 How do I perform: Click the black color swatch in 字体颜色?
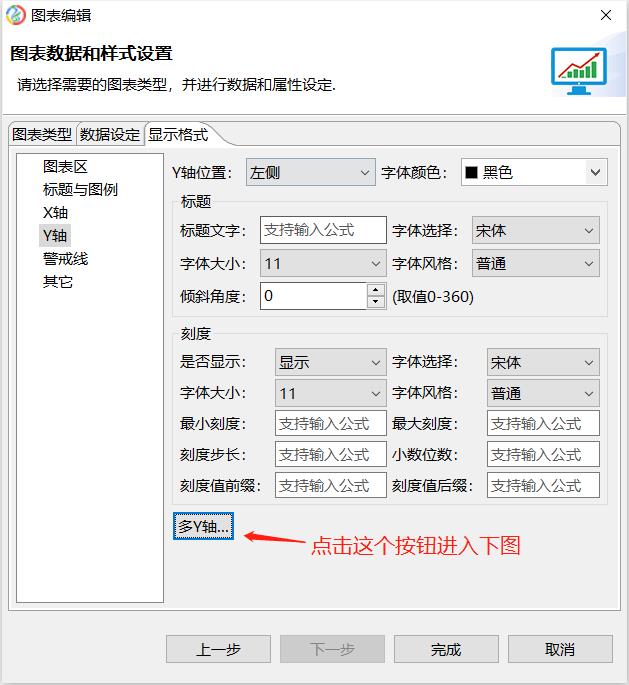471,173
